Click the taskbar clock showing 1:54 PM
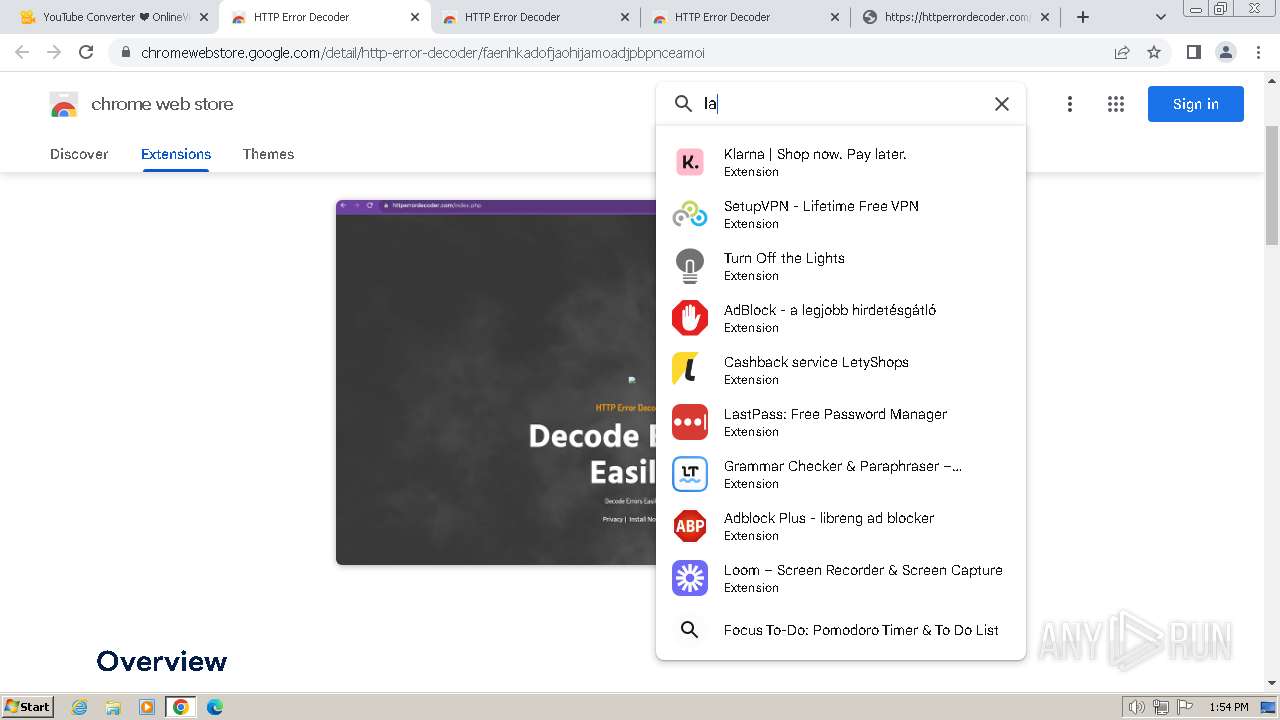 click(1228, 707)
